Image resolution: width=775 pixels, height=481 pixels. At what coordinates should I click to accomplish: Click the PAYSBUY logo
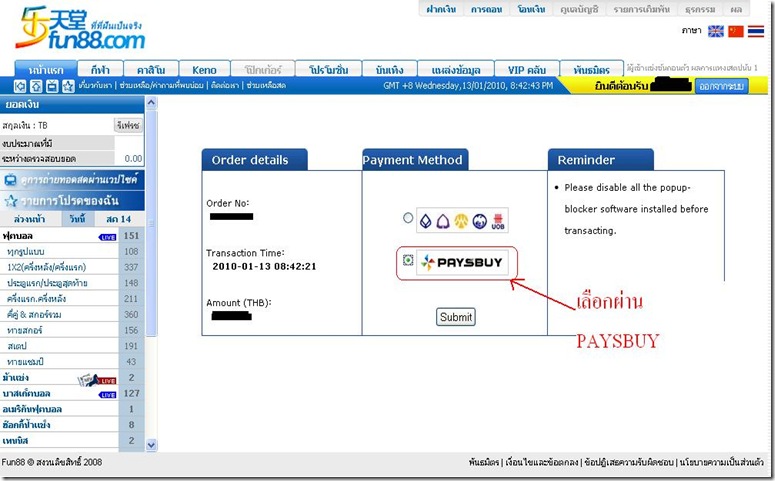point(462,262)
